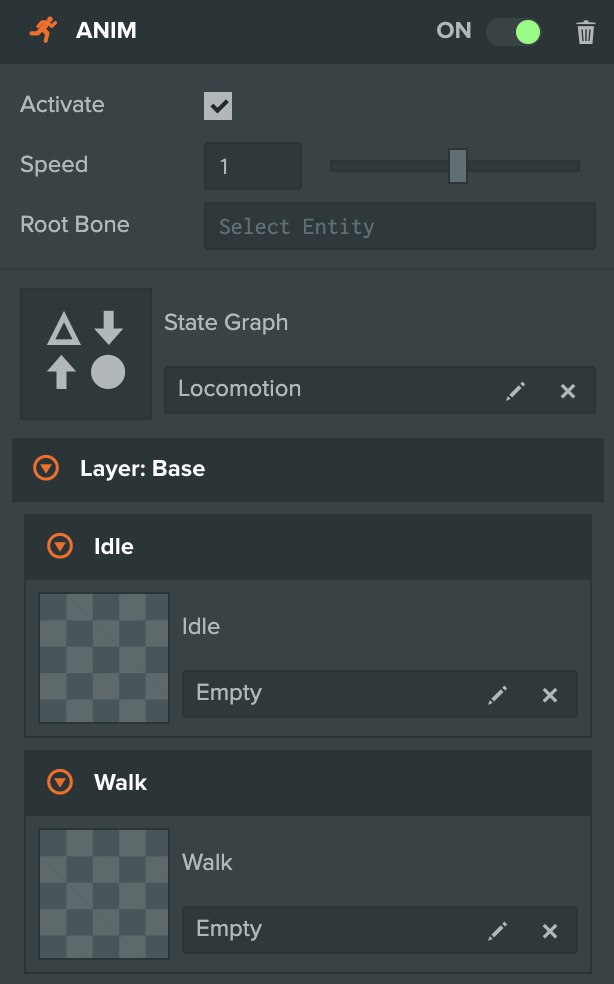The image size is (614, 984).
Task: Click the Idle checkerboard thumbnail
Action: coord(103,657)
